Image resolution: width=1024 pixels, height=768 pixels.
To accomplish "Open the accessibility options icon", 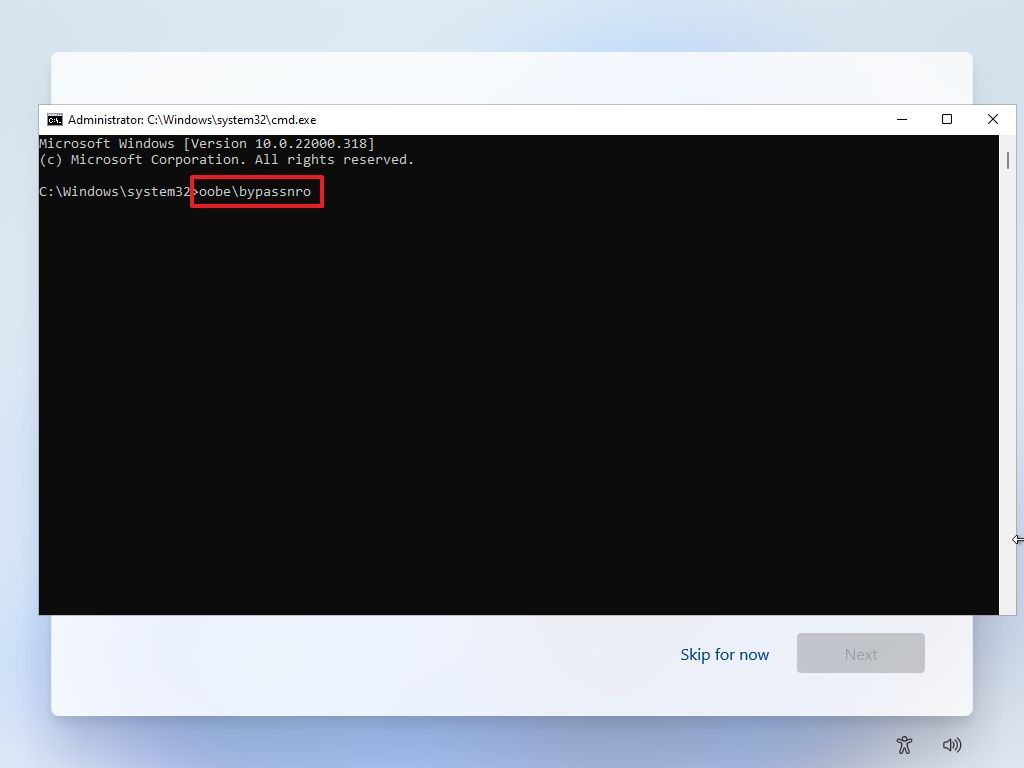I will [903, 745].
